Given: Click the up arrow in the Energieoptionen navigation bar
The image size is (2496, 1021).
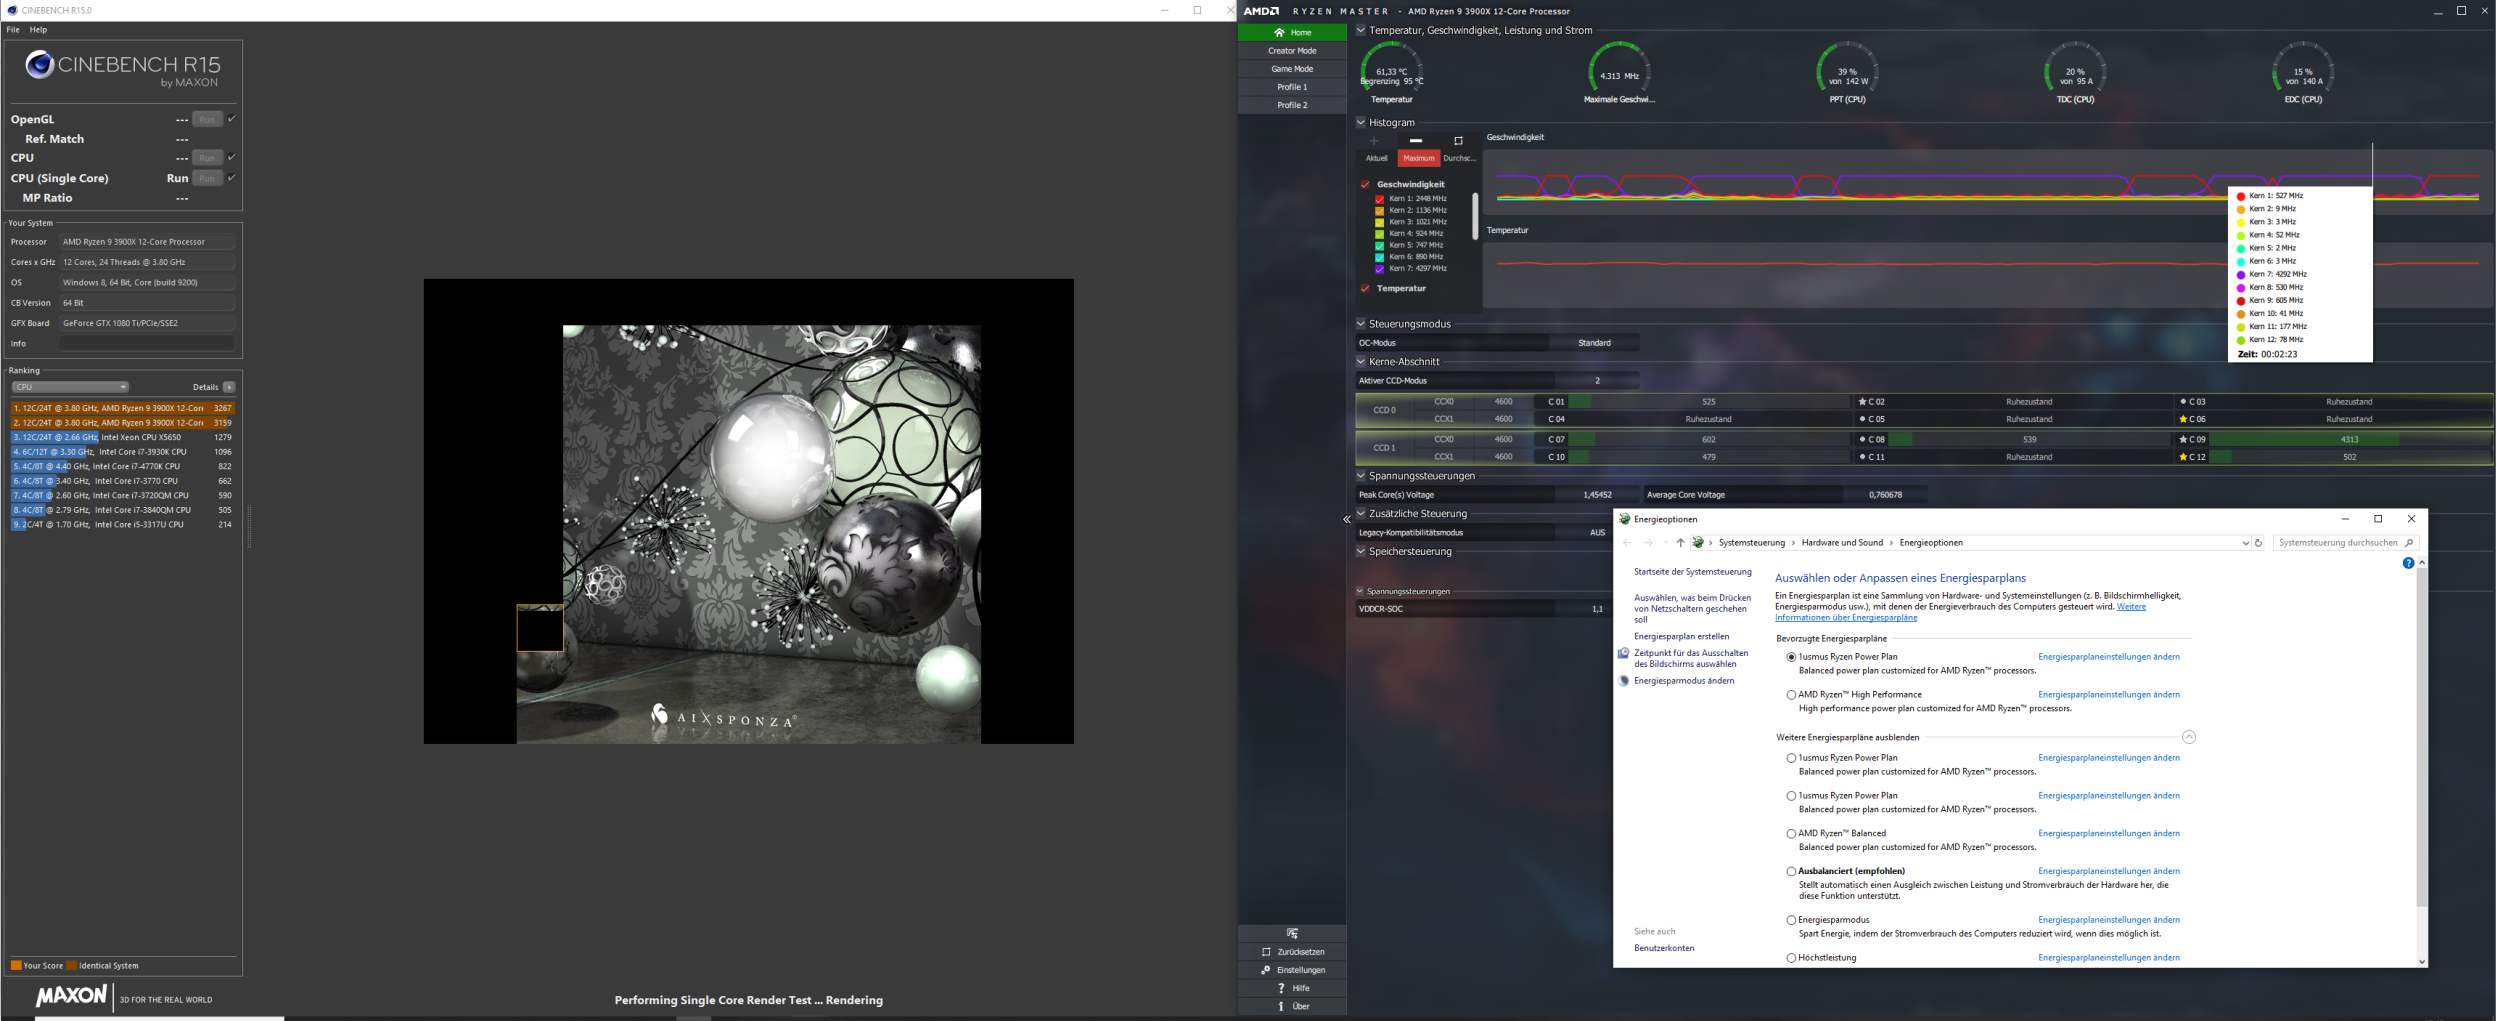Looking at the screenshot, I should (1680, 543).
